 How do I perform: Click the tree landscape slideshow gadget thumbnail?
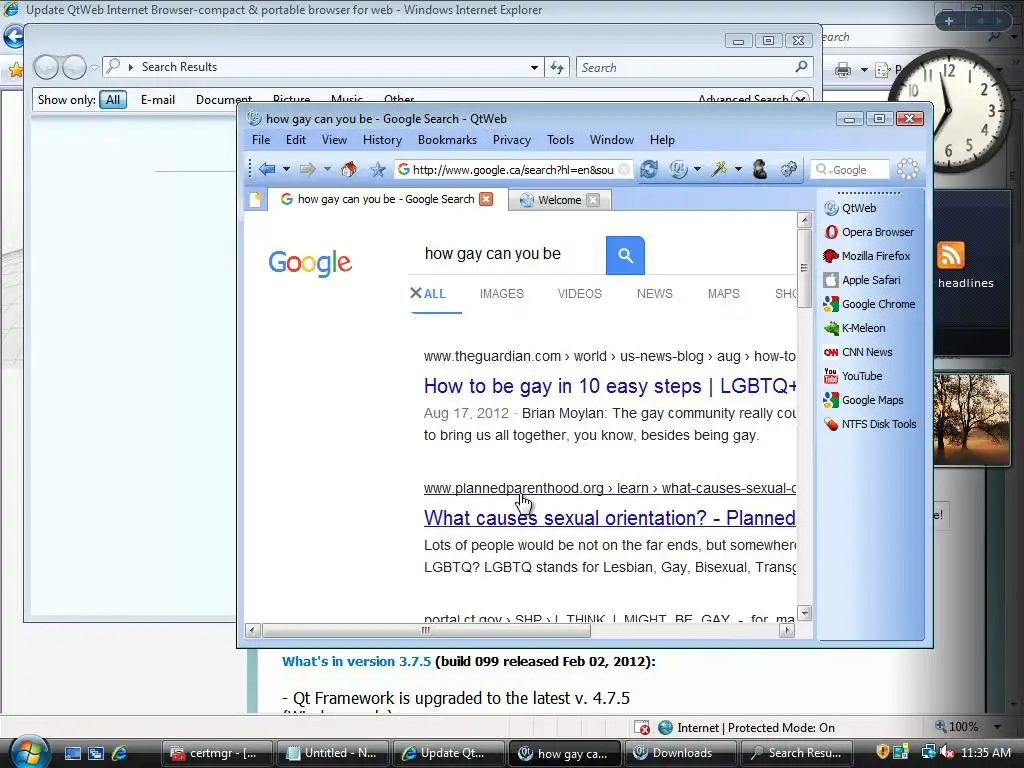971,419
